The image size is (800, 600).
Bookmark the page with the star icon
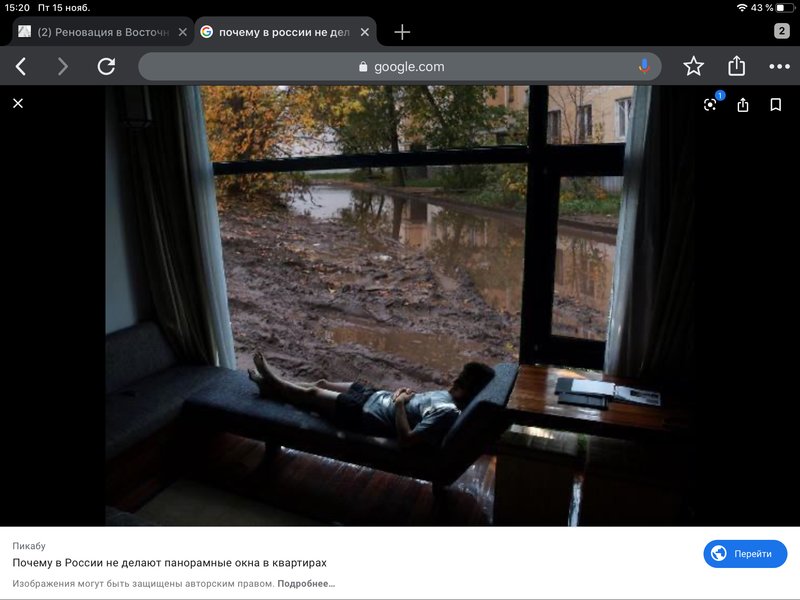click(x=693, y=67)
